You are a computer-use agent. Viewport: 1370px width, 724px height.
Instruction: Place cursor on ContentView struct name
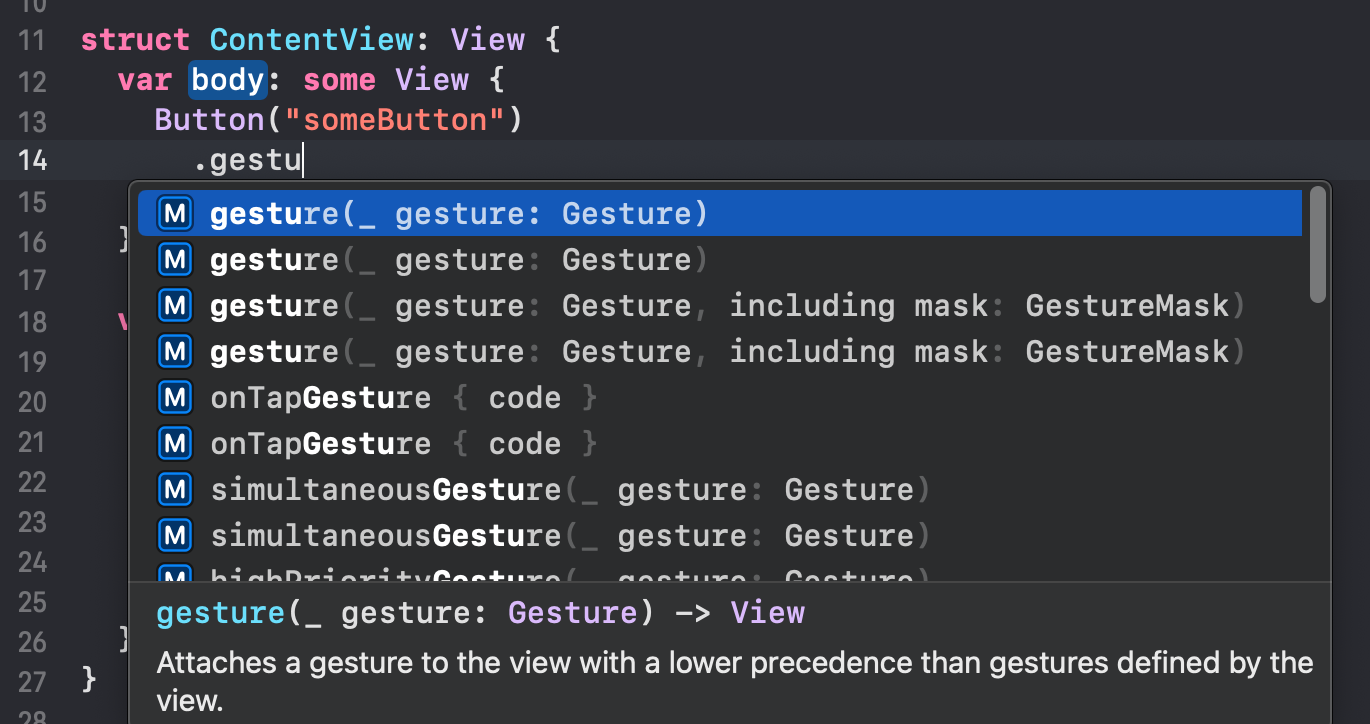click(x=310, y=40)
